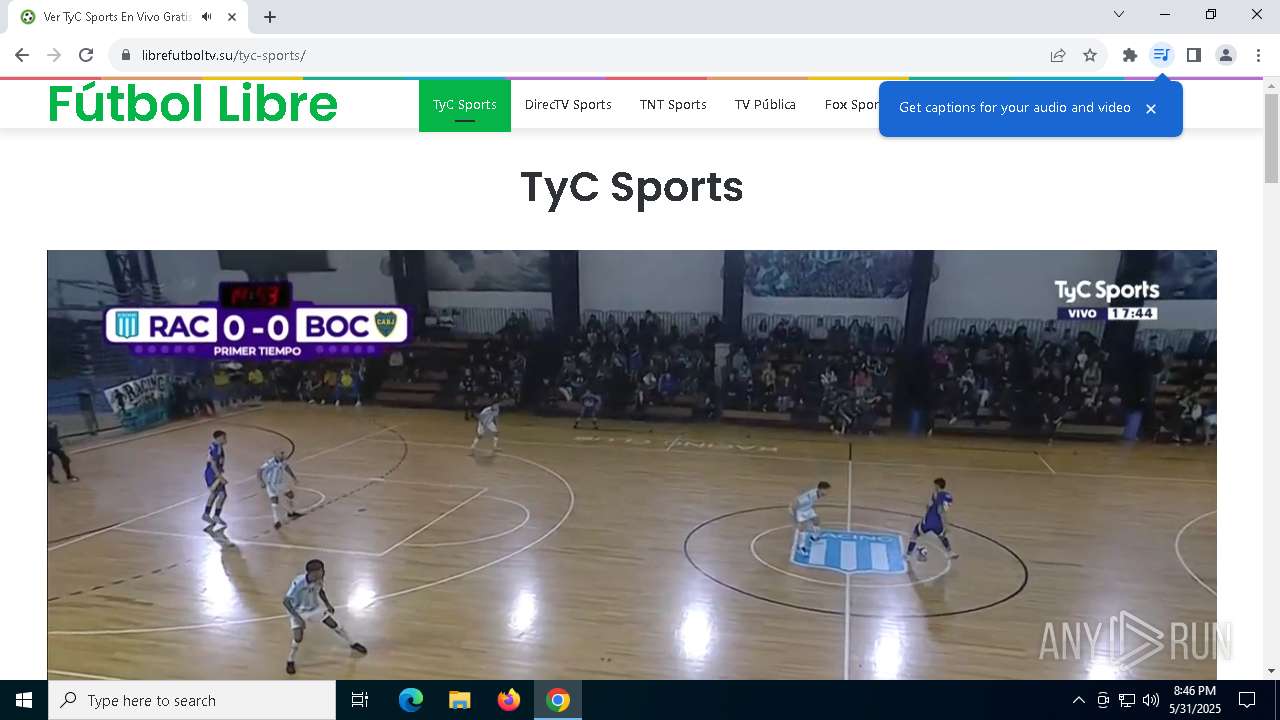This screenshot has height=720, width=1280.
Task: Open TNT Sports channel
Action: click(x=673, y=105)
